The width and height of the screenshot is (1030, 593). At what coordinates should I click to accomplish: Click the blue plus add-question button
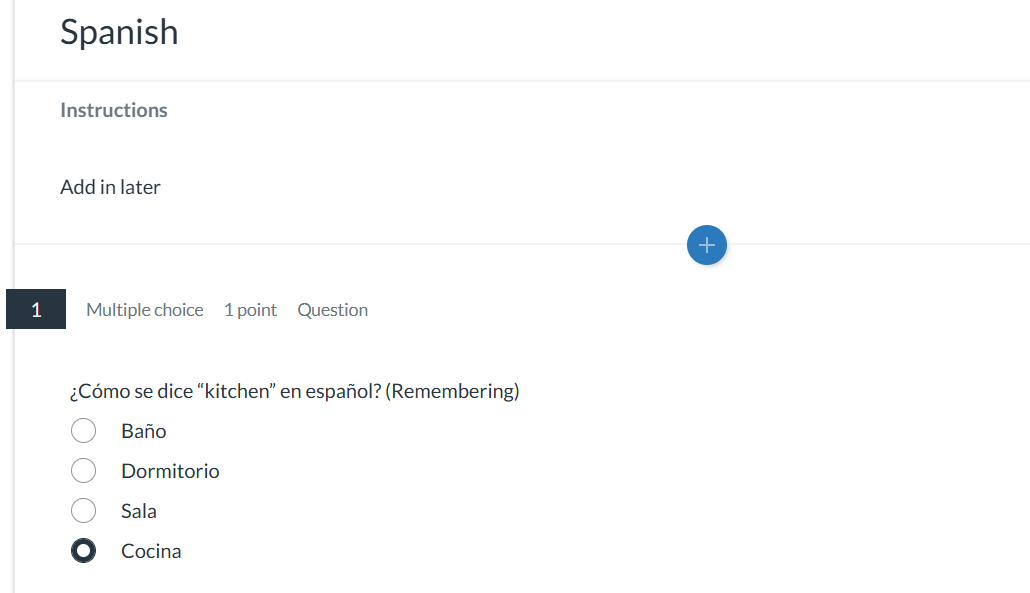point(707,245)
